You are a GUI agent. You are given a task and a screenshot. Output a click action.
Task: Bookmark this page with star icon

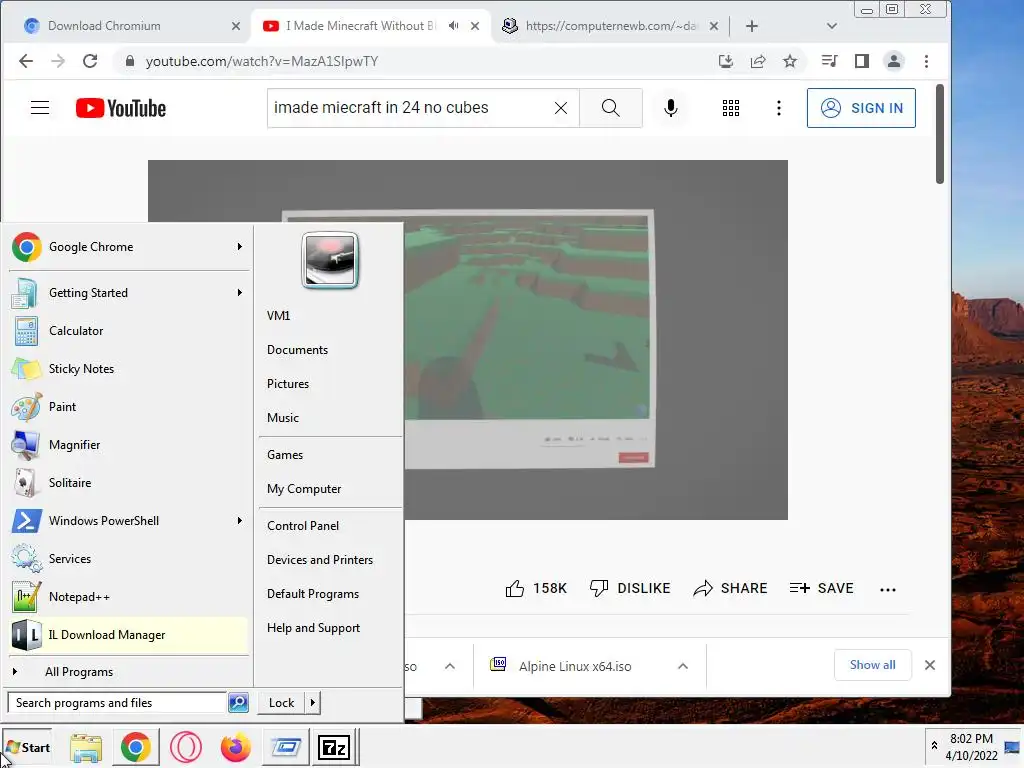[x=790, y=61]
